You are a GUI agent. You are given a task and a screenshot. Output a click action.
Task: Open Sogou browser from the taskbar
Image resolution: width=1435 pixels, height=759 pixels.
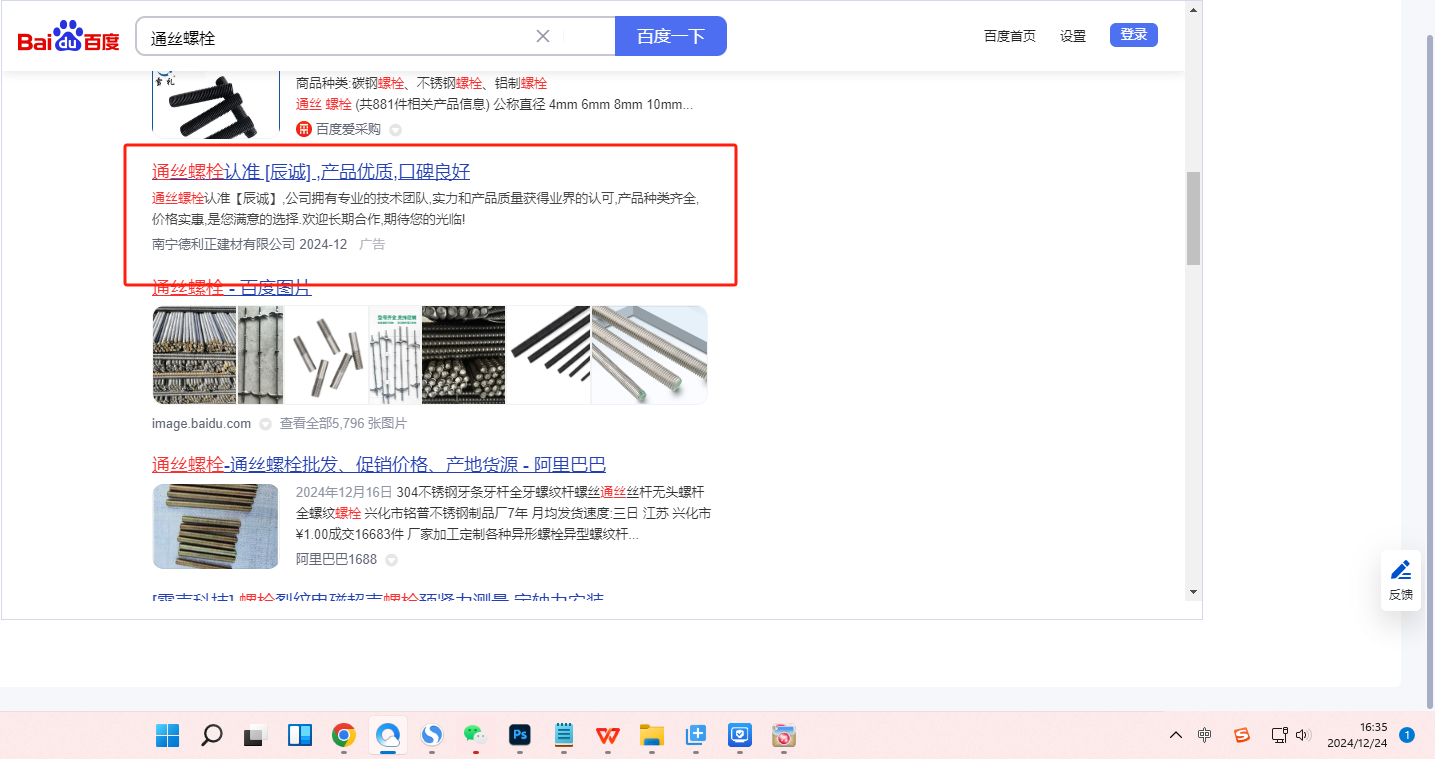click(x=431, y=736)
